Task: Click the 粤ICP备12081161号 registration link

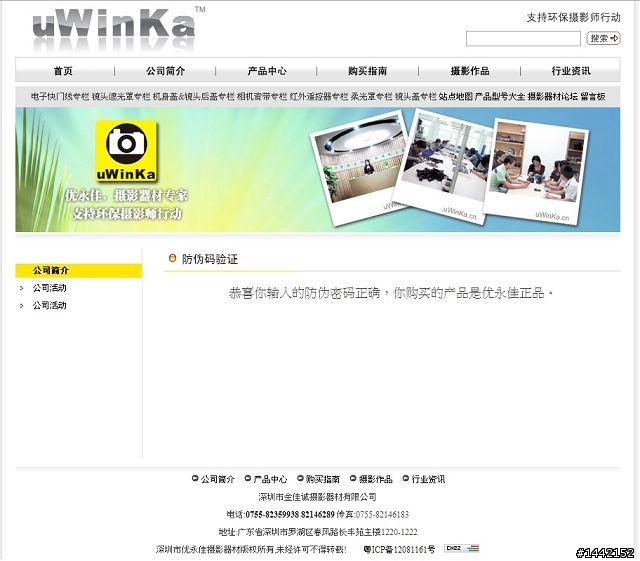Action: tap(399, 549)
